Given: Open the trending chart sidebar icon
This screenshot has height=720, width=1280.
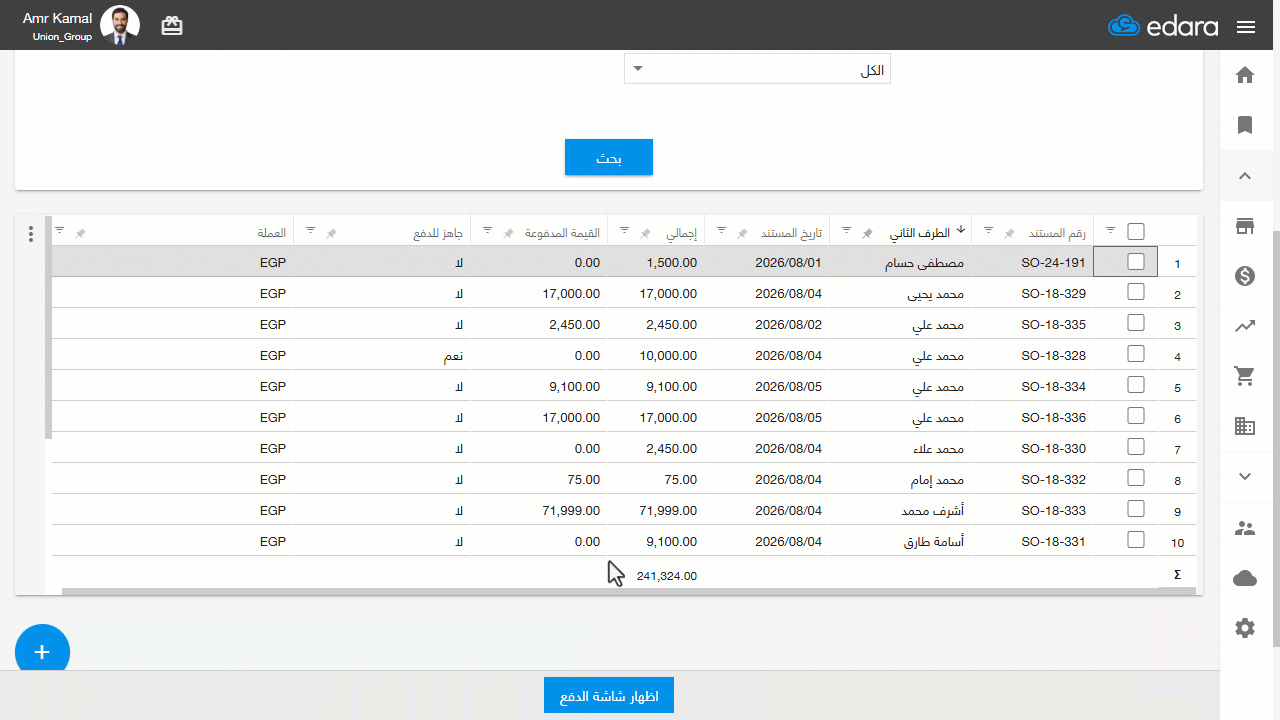Looking at the screenshot, I should click(1245, 326).
